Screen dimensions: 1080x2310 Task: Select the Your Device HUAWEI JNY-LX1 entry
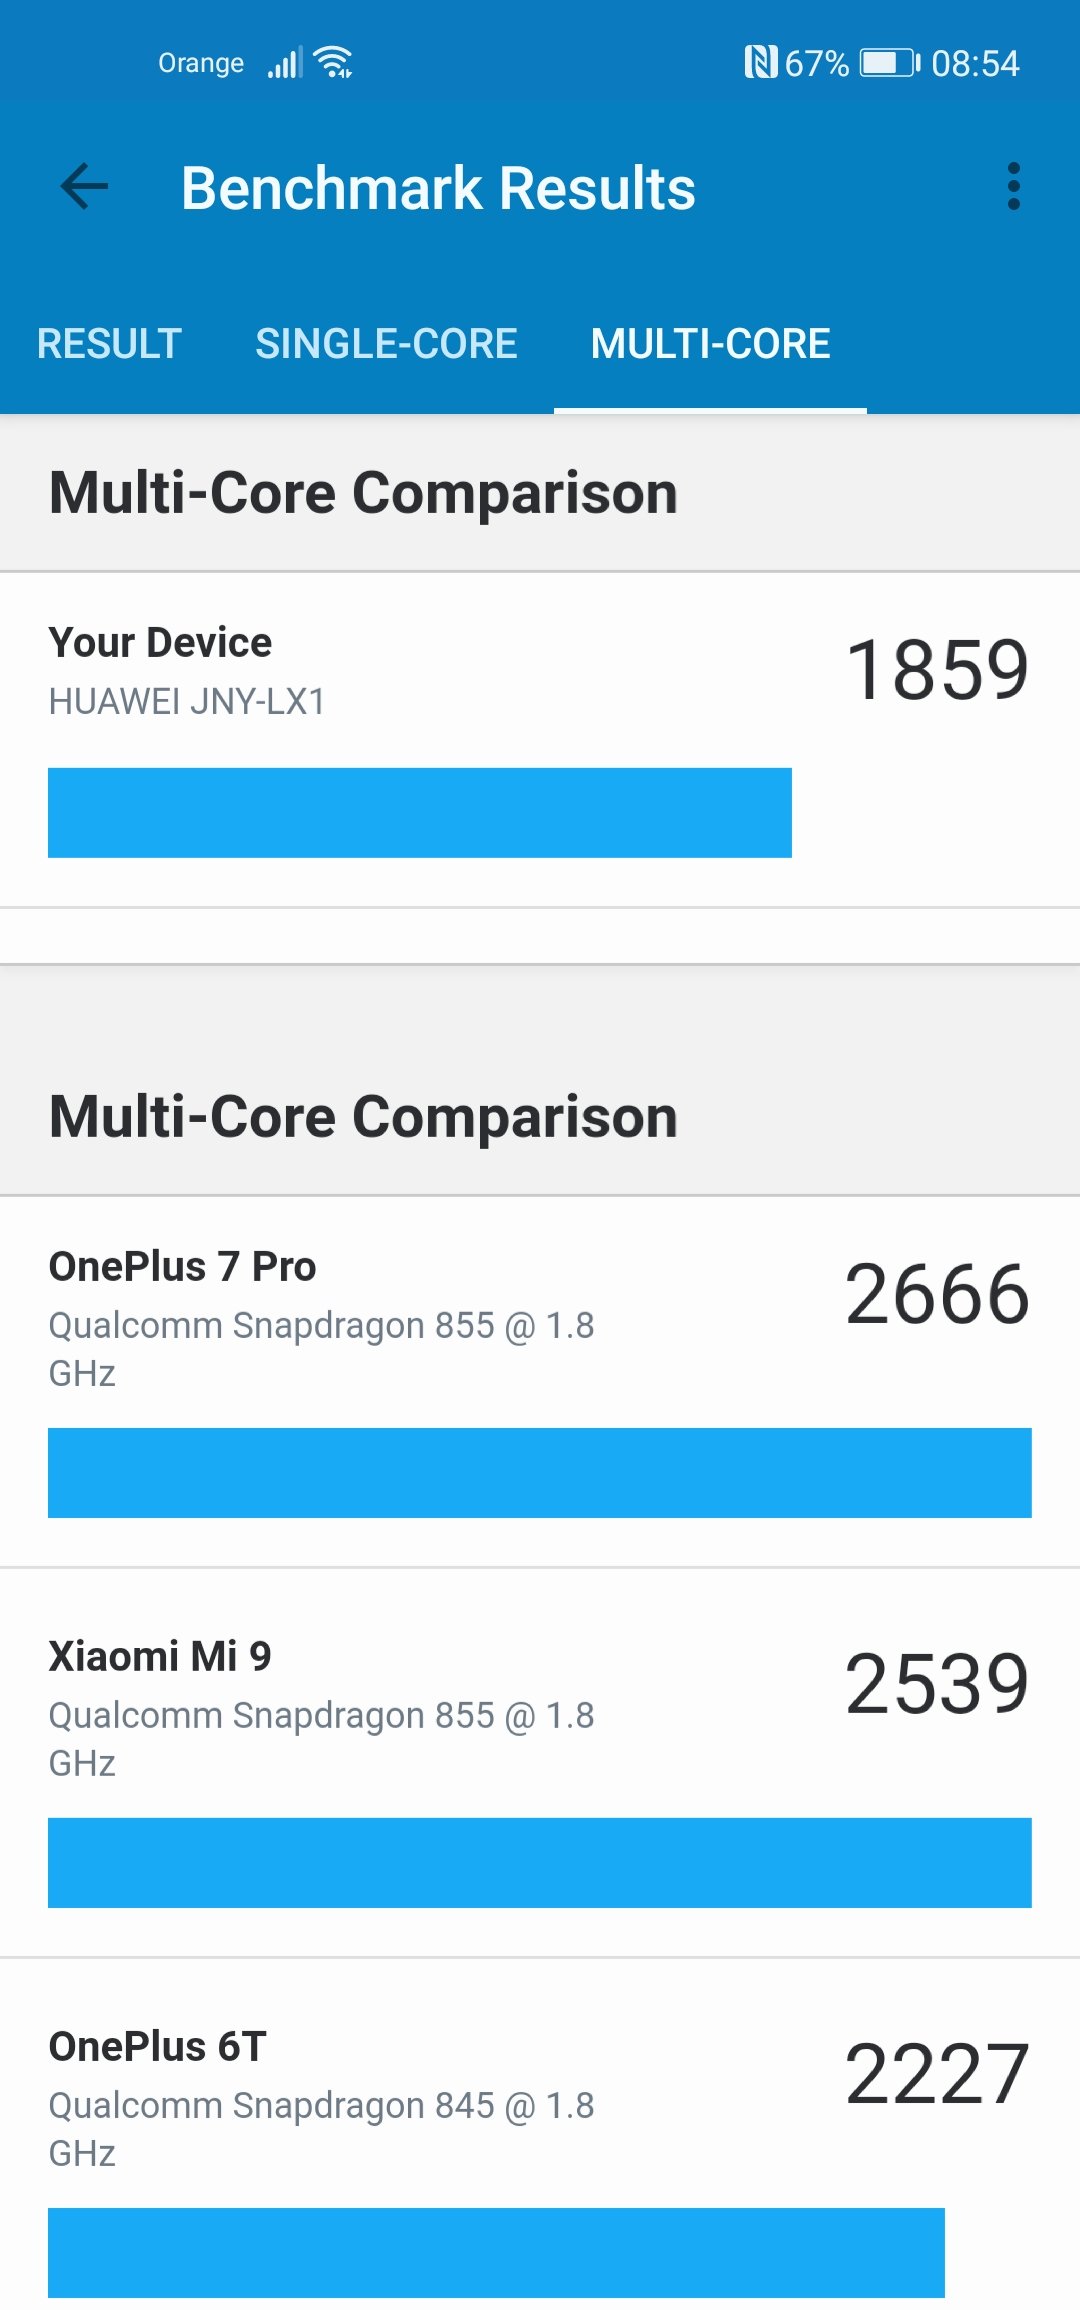coord(540,740)
